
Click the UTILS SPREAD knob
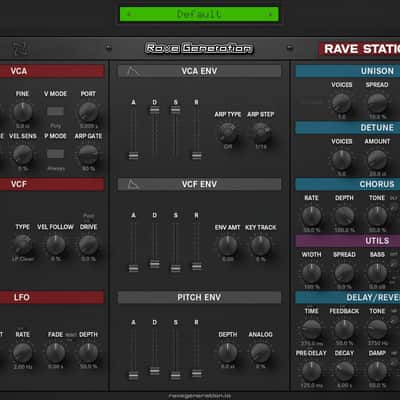coord(344,273)
